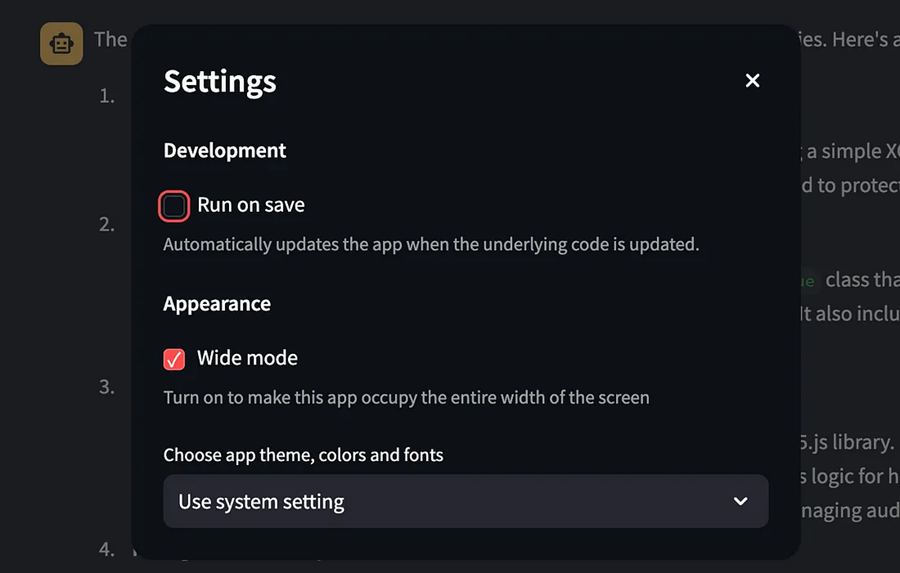Click the 'Wide mode' label text

(x=247, y=358)
